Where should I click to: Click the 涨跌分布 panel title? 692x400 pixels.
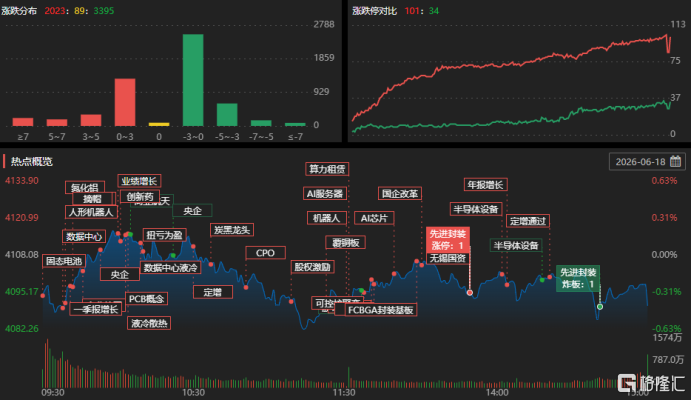19,11
